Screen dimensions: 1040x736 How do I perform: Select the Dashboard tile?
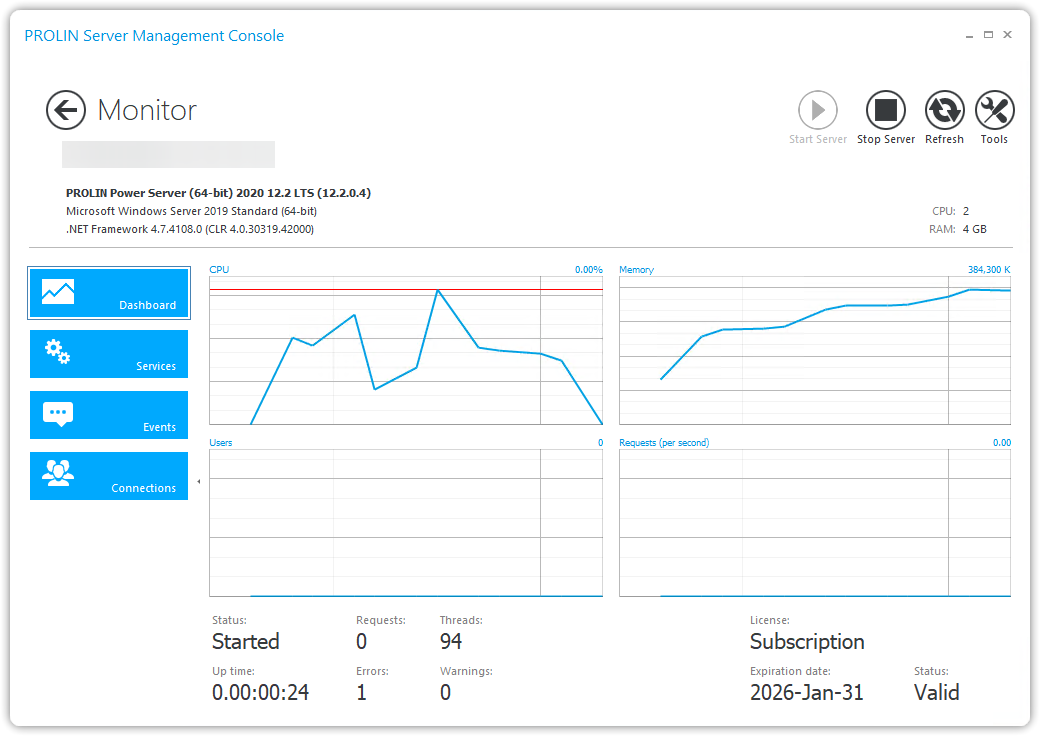pos(109,293)
